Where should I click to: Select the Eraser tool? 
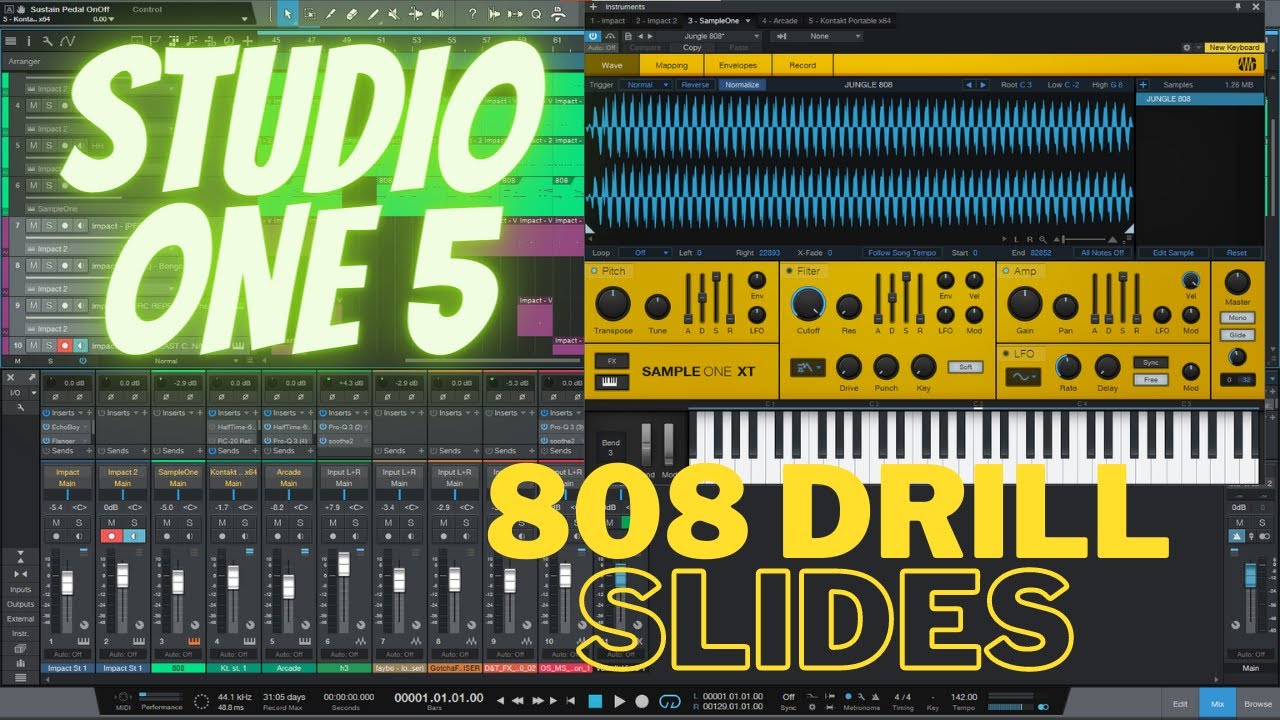coord(351,14)
